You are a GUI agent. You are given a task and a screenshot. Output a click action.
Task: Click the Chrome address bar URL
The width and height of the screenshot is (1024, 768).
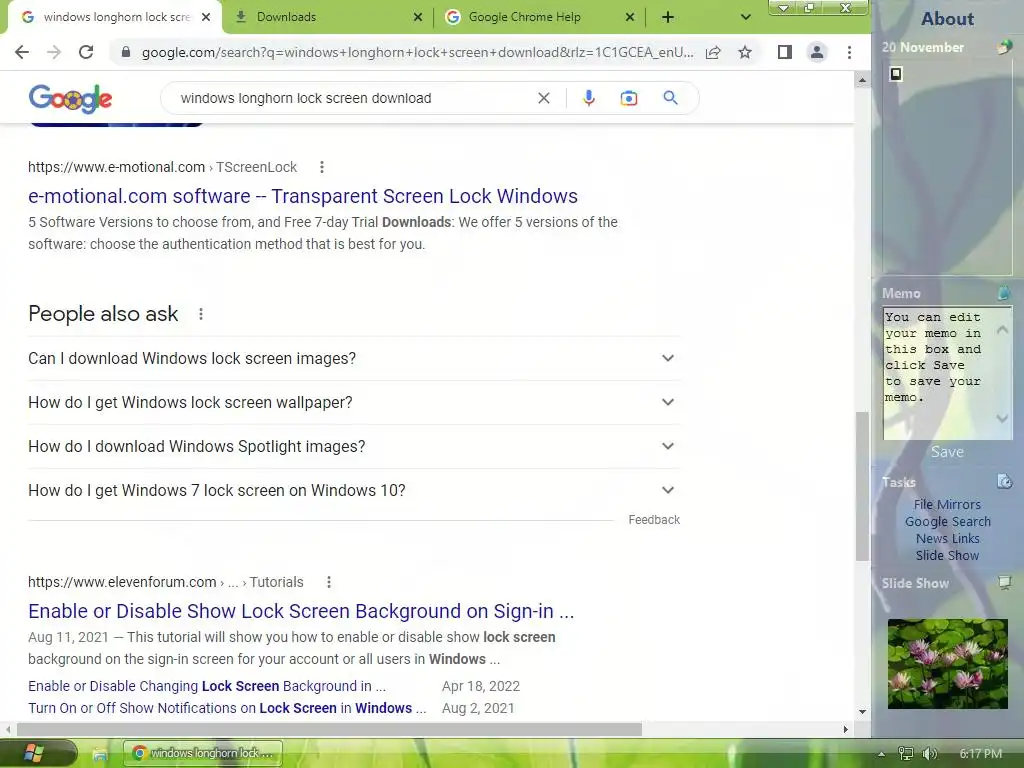417,52
